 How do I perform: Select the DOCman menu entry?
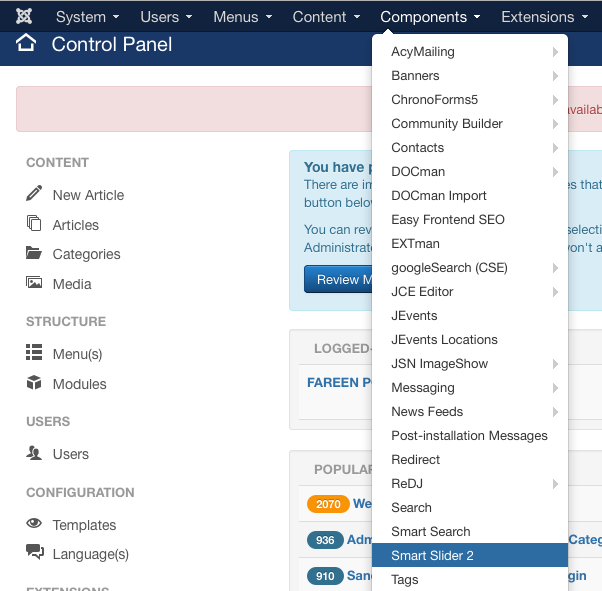point(470,172)
